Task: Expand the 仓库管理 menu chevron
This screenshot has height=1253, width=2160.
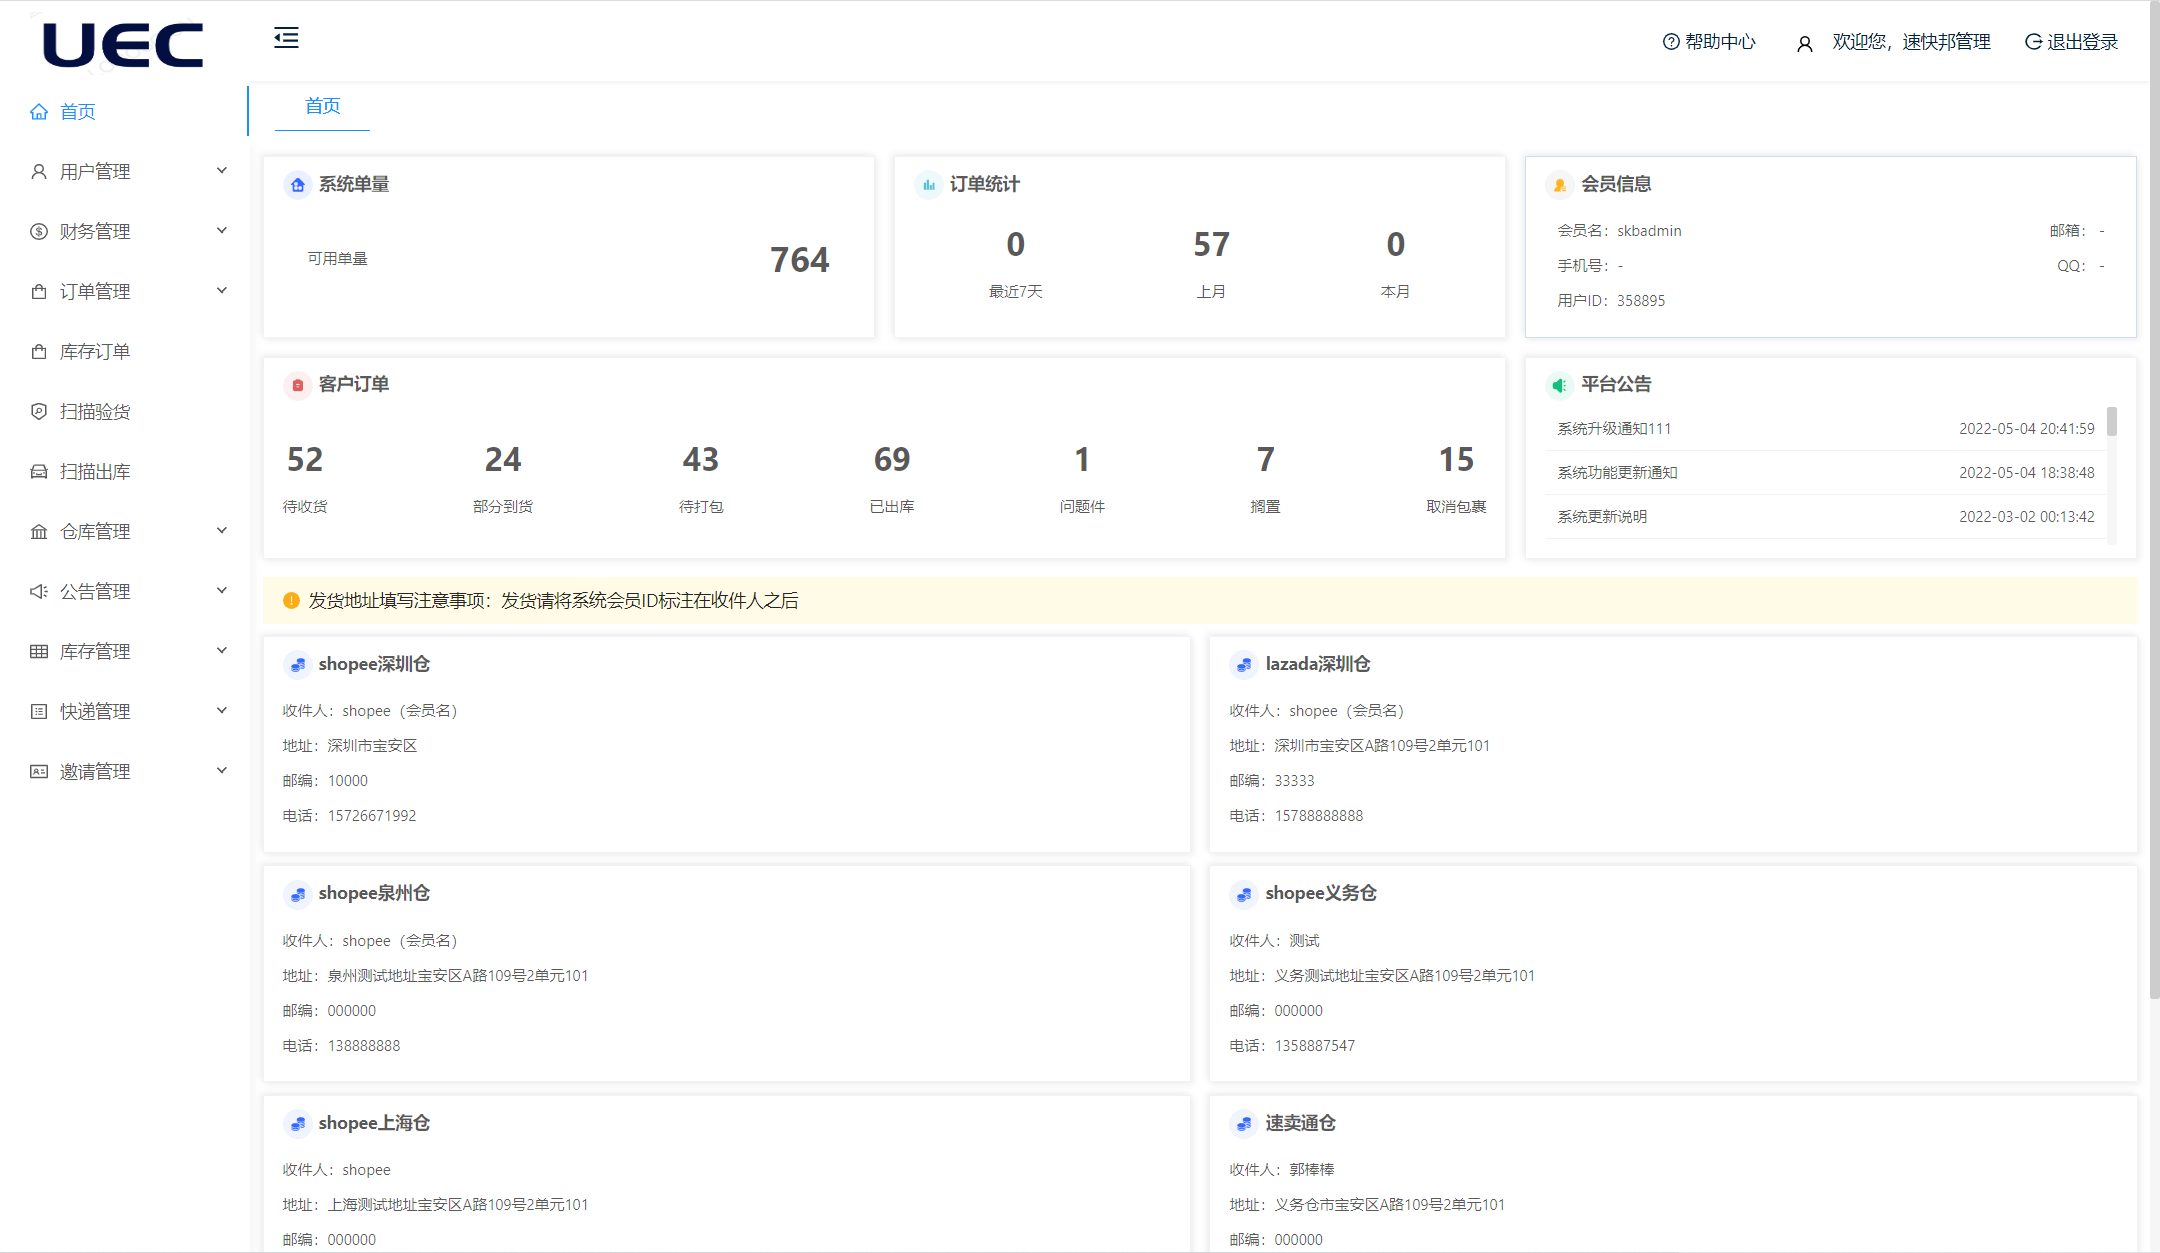Action: coord(222,531)
